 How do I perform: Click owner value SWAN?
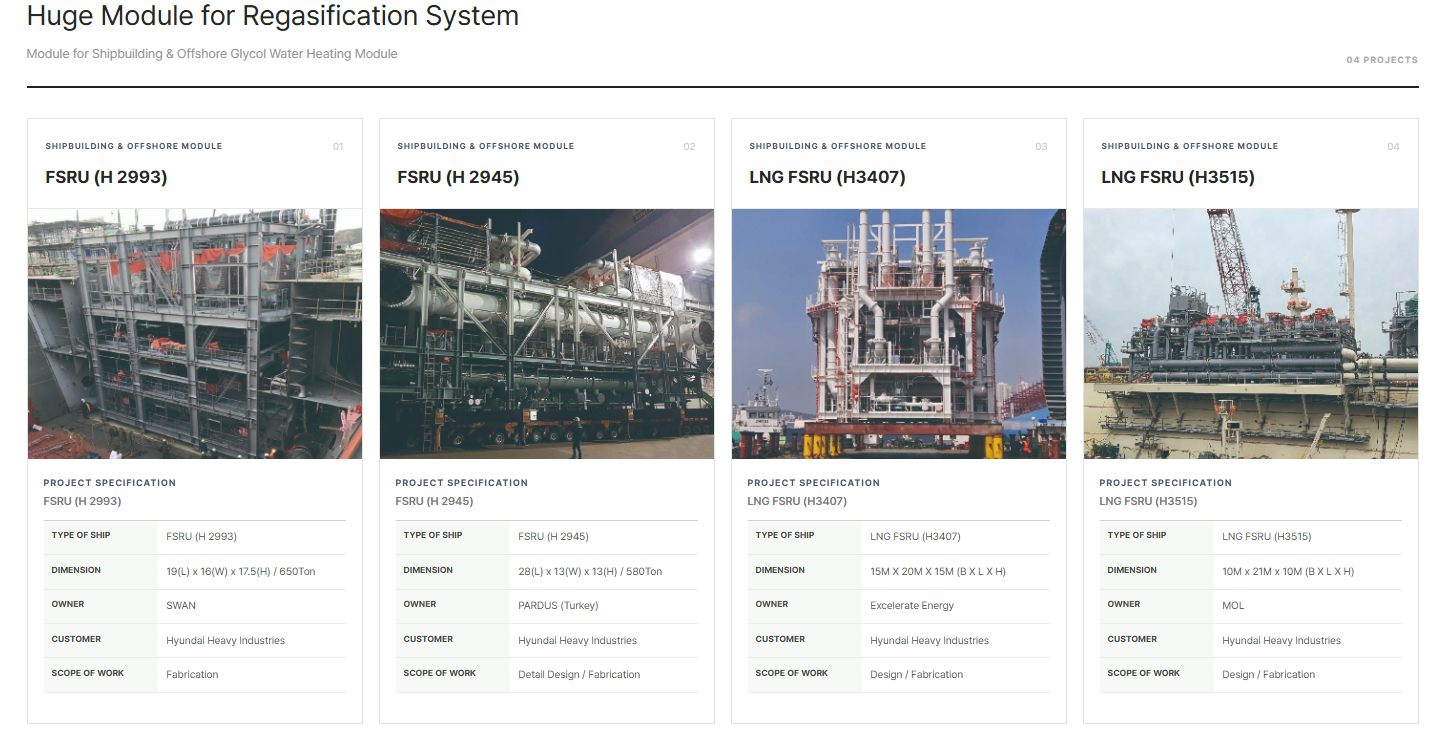tap(181, 606)
